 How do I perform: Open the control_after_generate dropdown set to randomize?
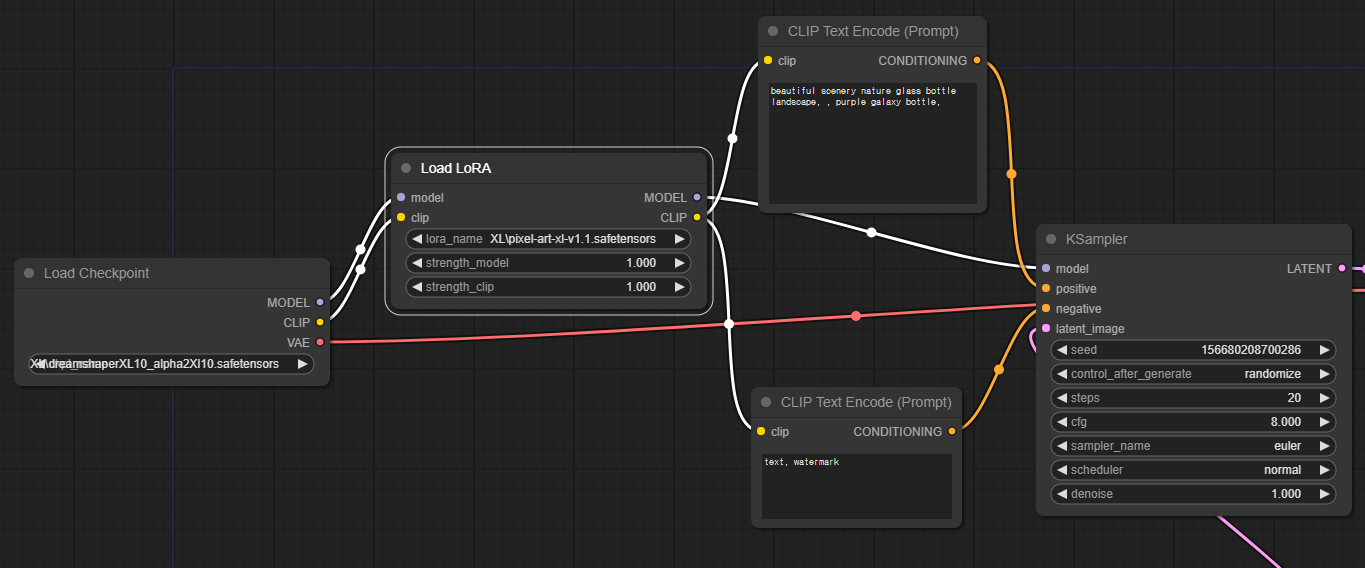coord(1193,374)
